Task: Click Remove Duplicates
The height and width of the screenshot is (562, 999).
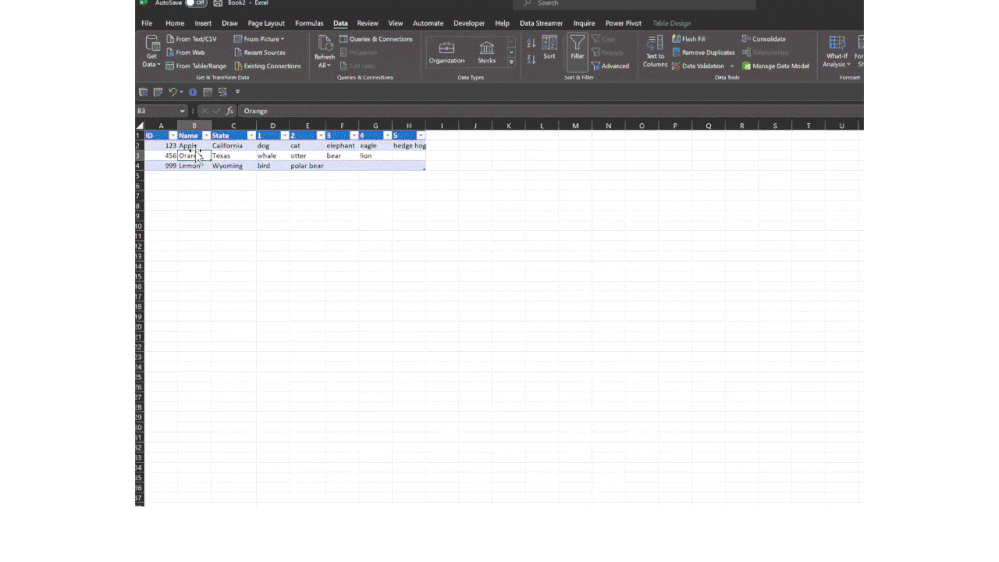Action: (703, 52)
